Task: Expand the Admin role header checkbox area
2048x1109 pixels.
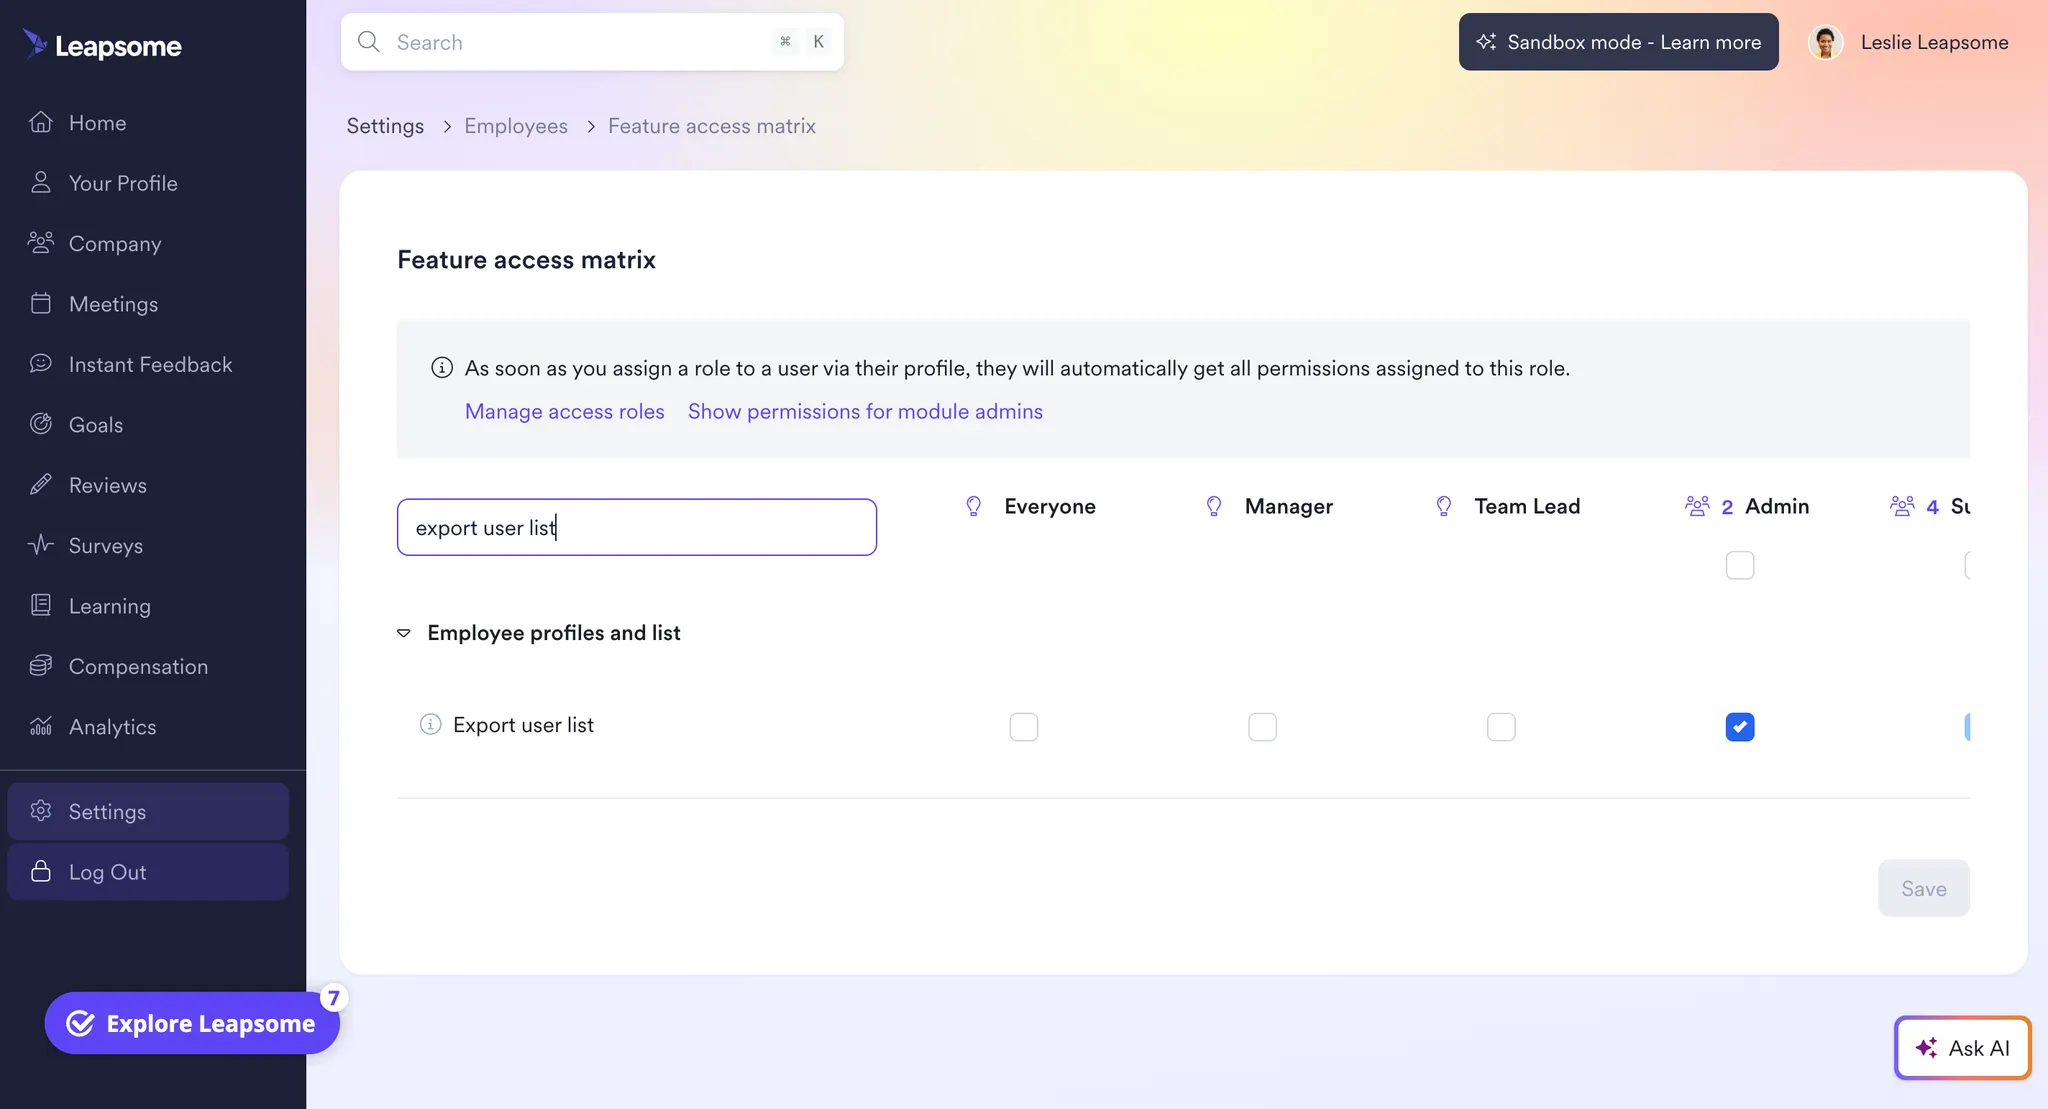Action: click(x=1739, y=565)
